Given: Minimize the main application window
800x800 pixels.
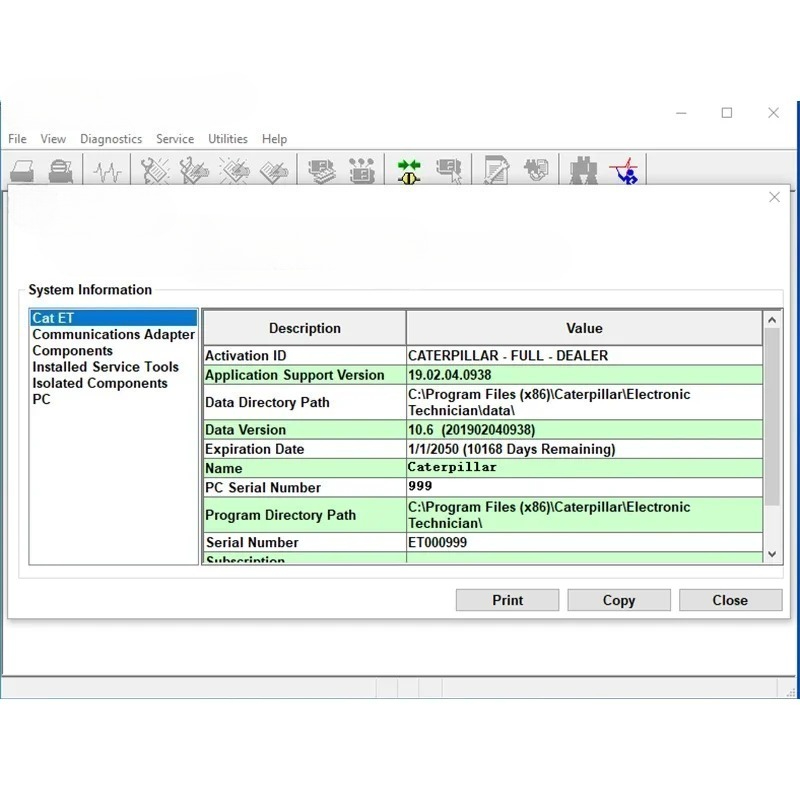Looking at the screenshot, I should pyautogui.click(x=681, y=113).
